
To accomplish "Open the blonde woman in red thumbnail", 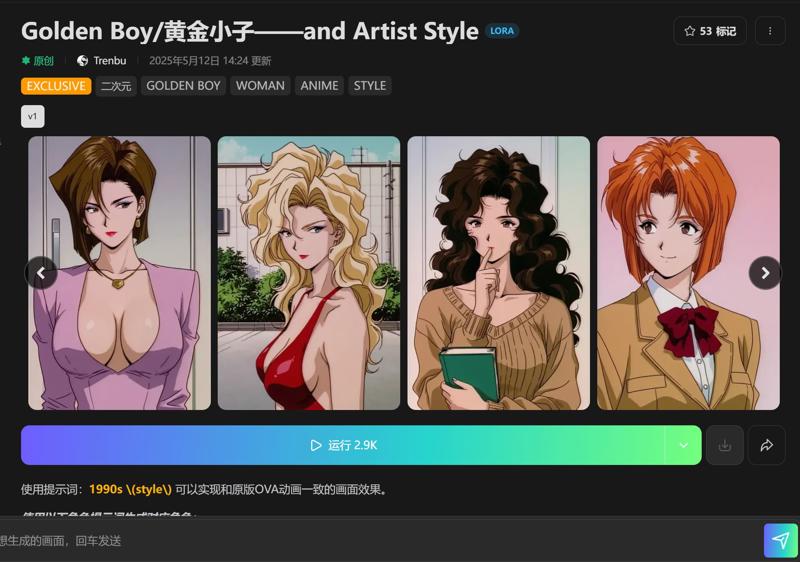I will tap(309, 273).
